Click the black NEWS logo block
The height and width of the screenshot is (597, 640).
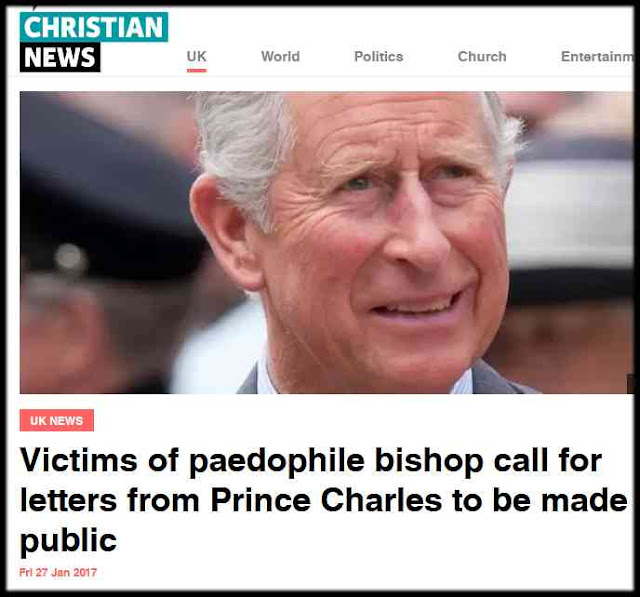click(x=60, y=57)
